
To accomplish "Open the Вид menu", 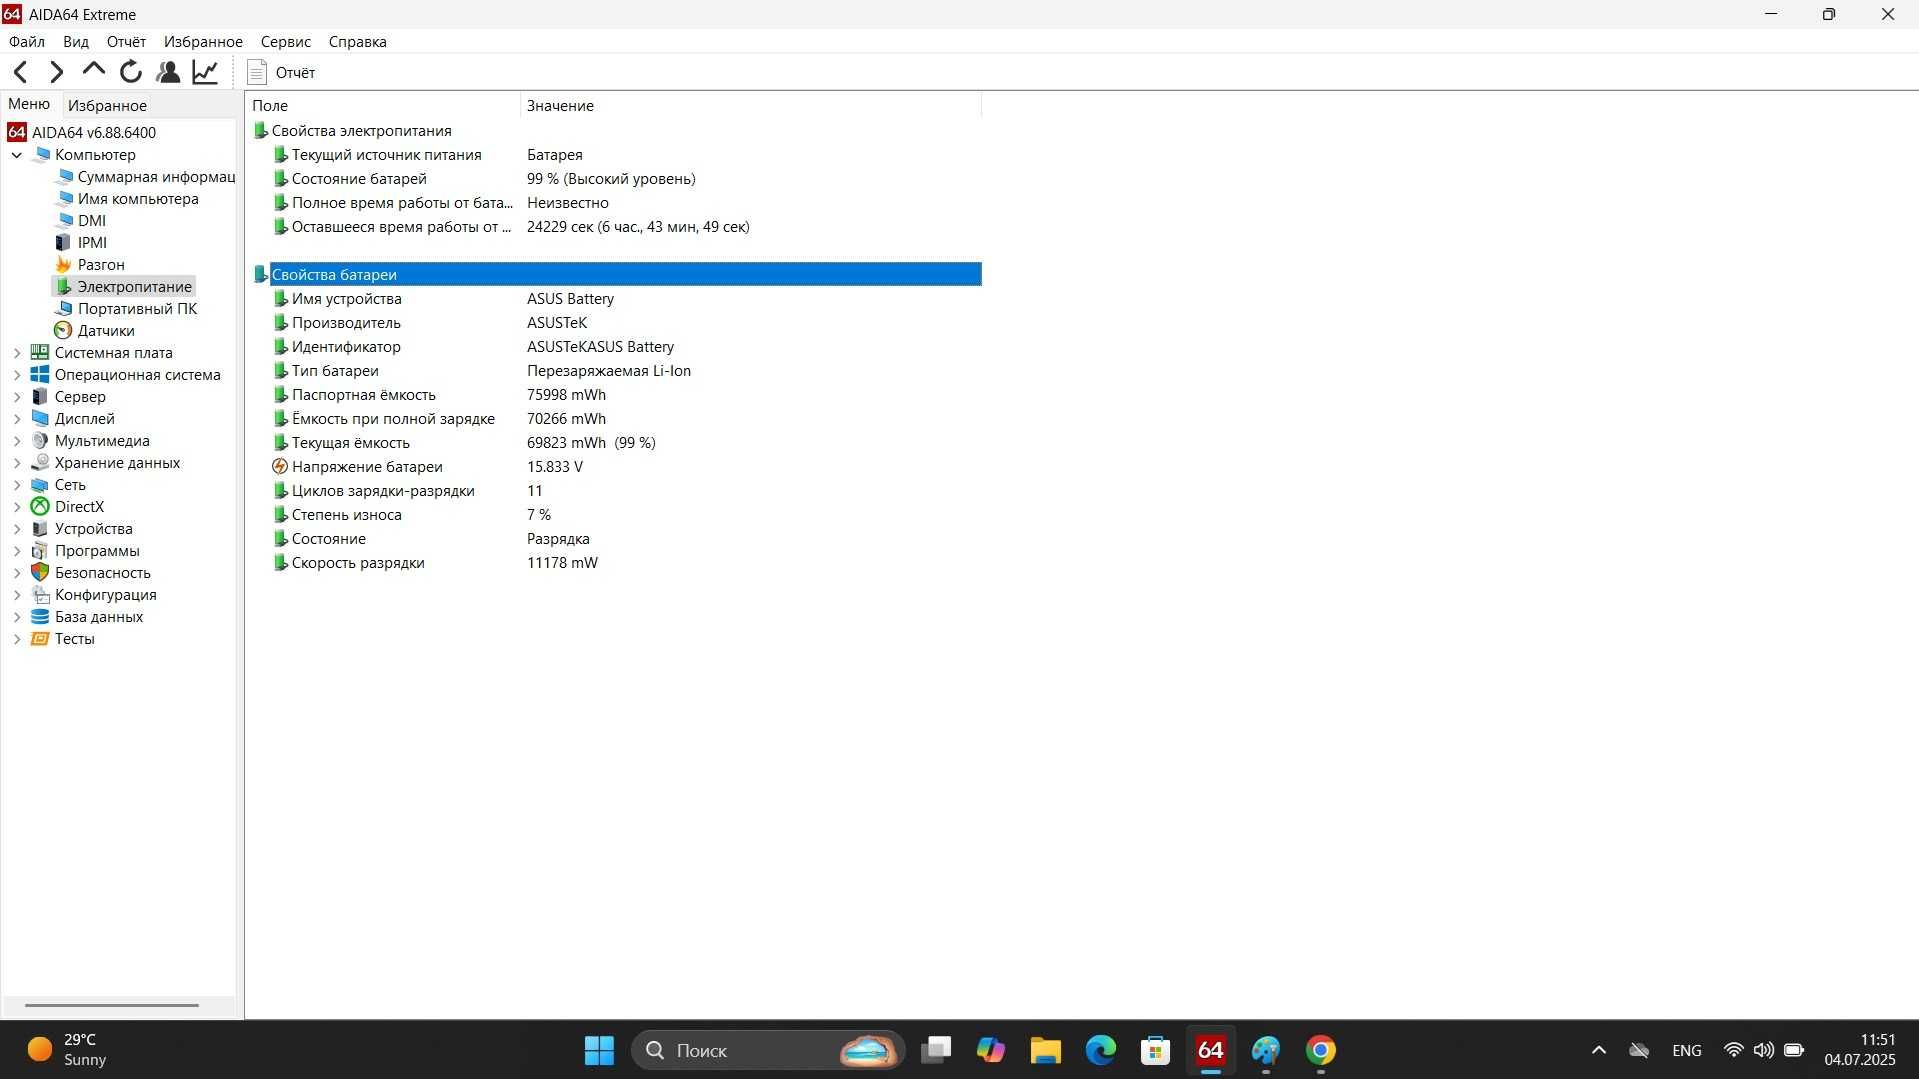I will click(76, 42).
